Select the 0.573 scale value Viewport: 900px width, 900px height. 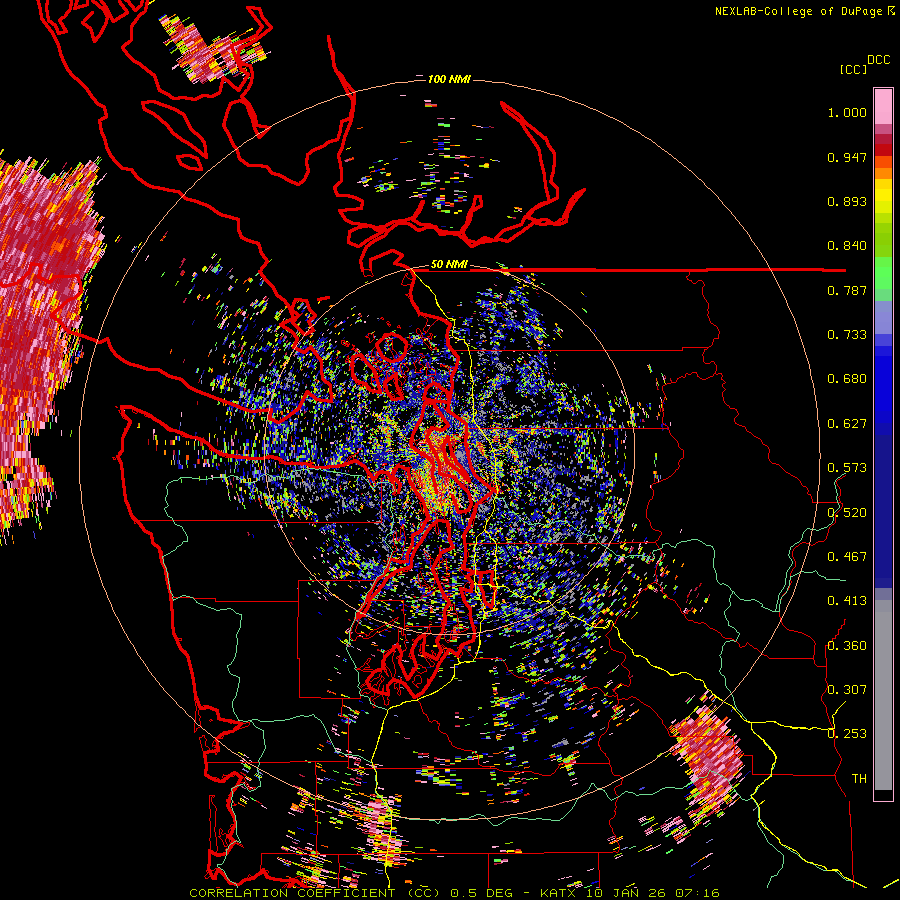(847, 468)
